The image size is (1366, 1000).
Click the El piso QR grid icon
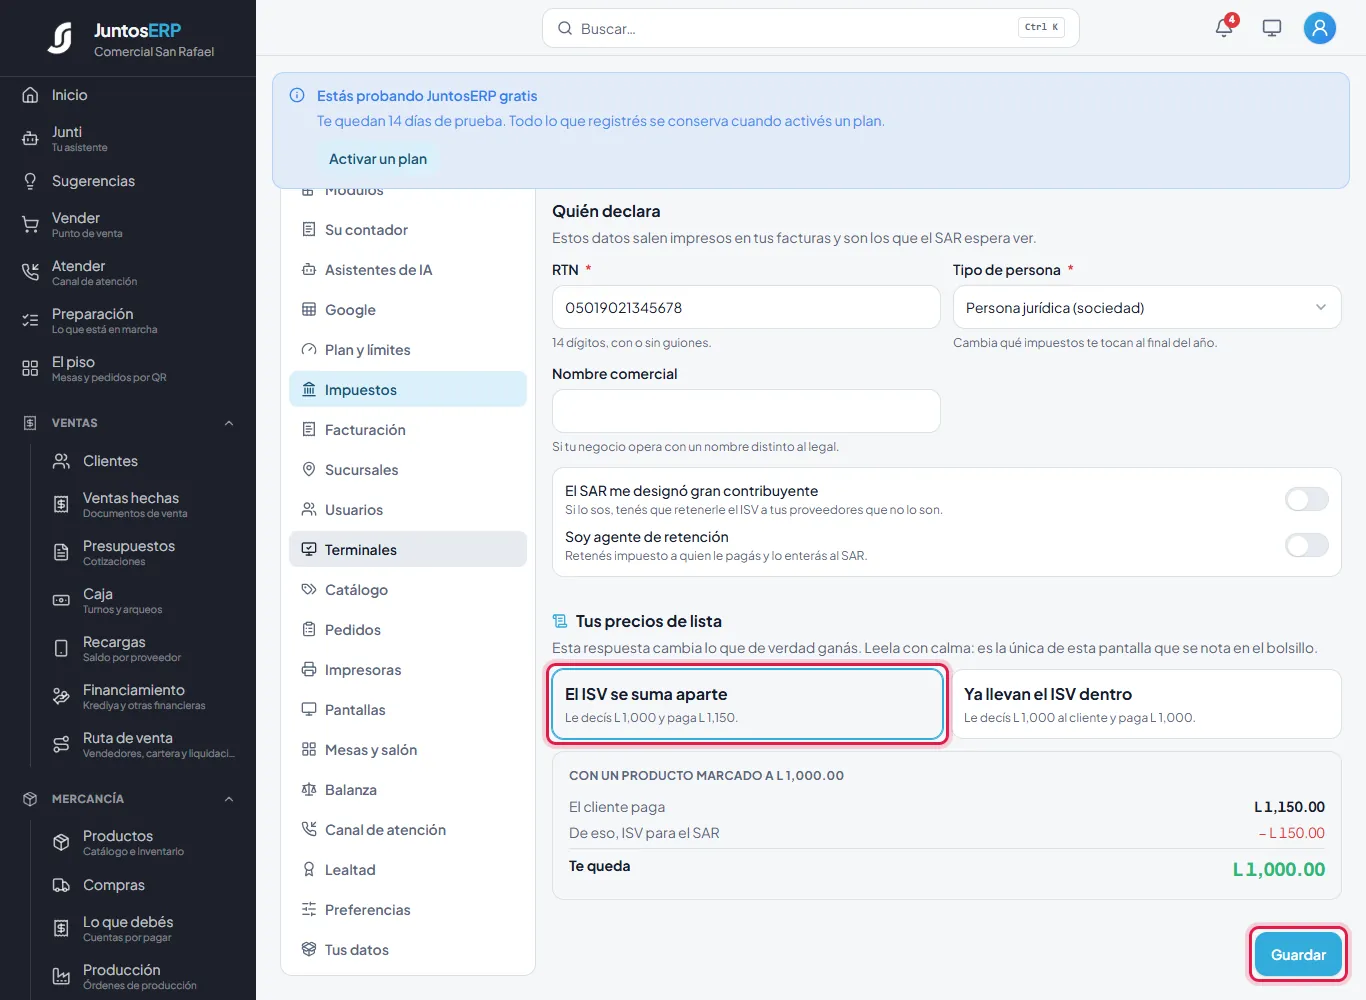30,369
